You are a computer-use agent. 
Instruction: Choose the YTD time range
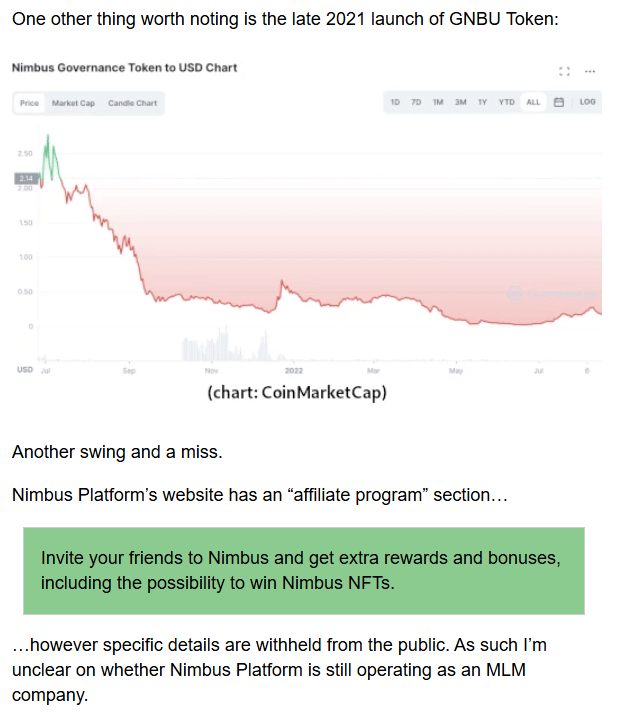point(507,102)
